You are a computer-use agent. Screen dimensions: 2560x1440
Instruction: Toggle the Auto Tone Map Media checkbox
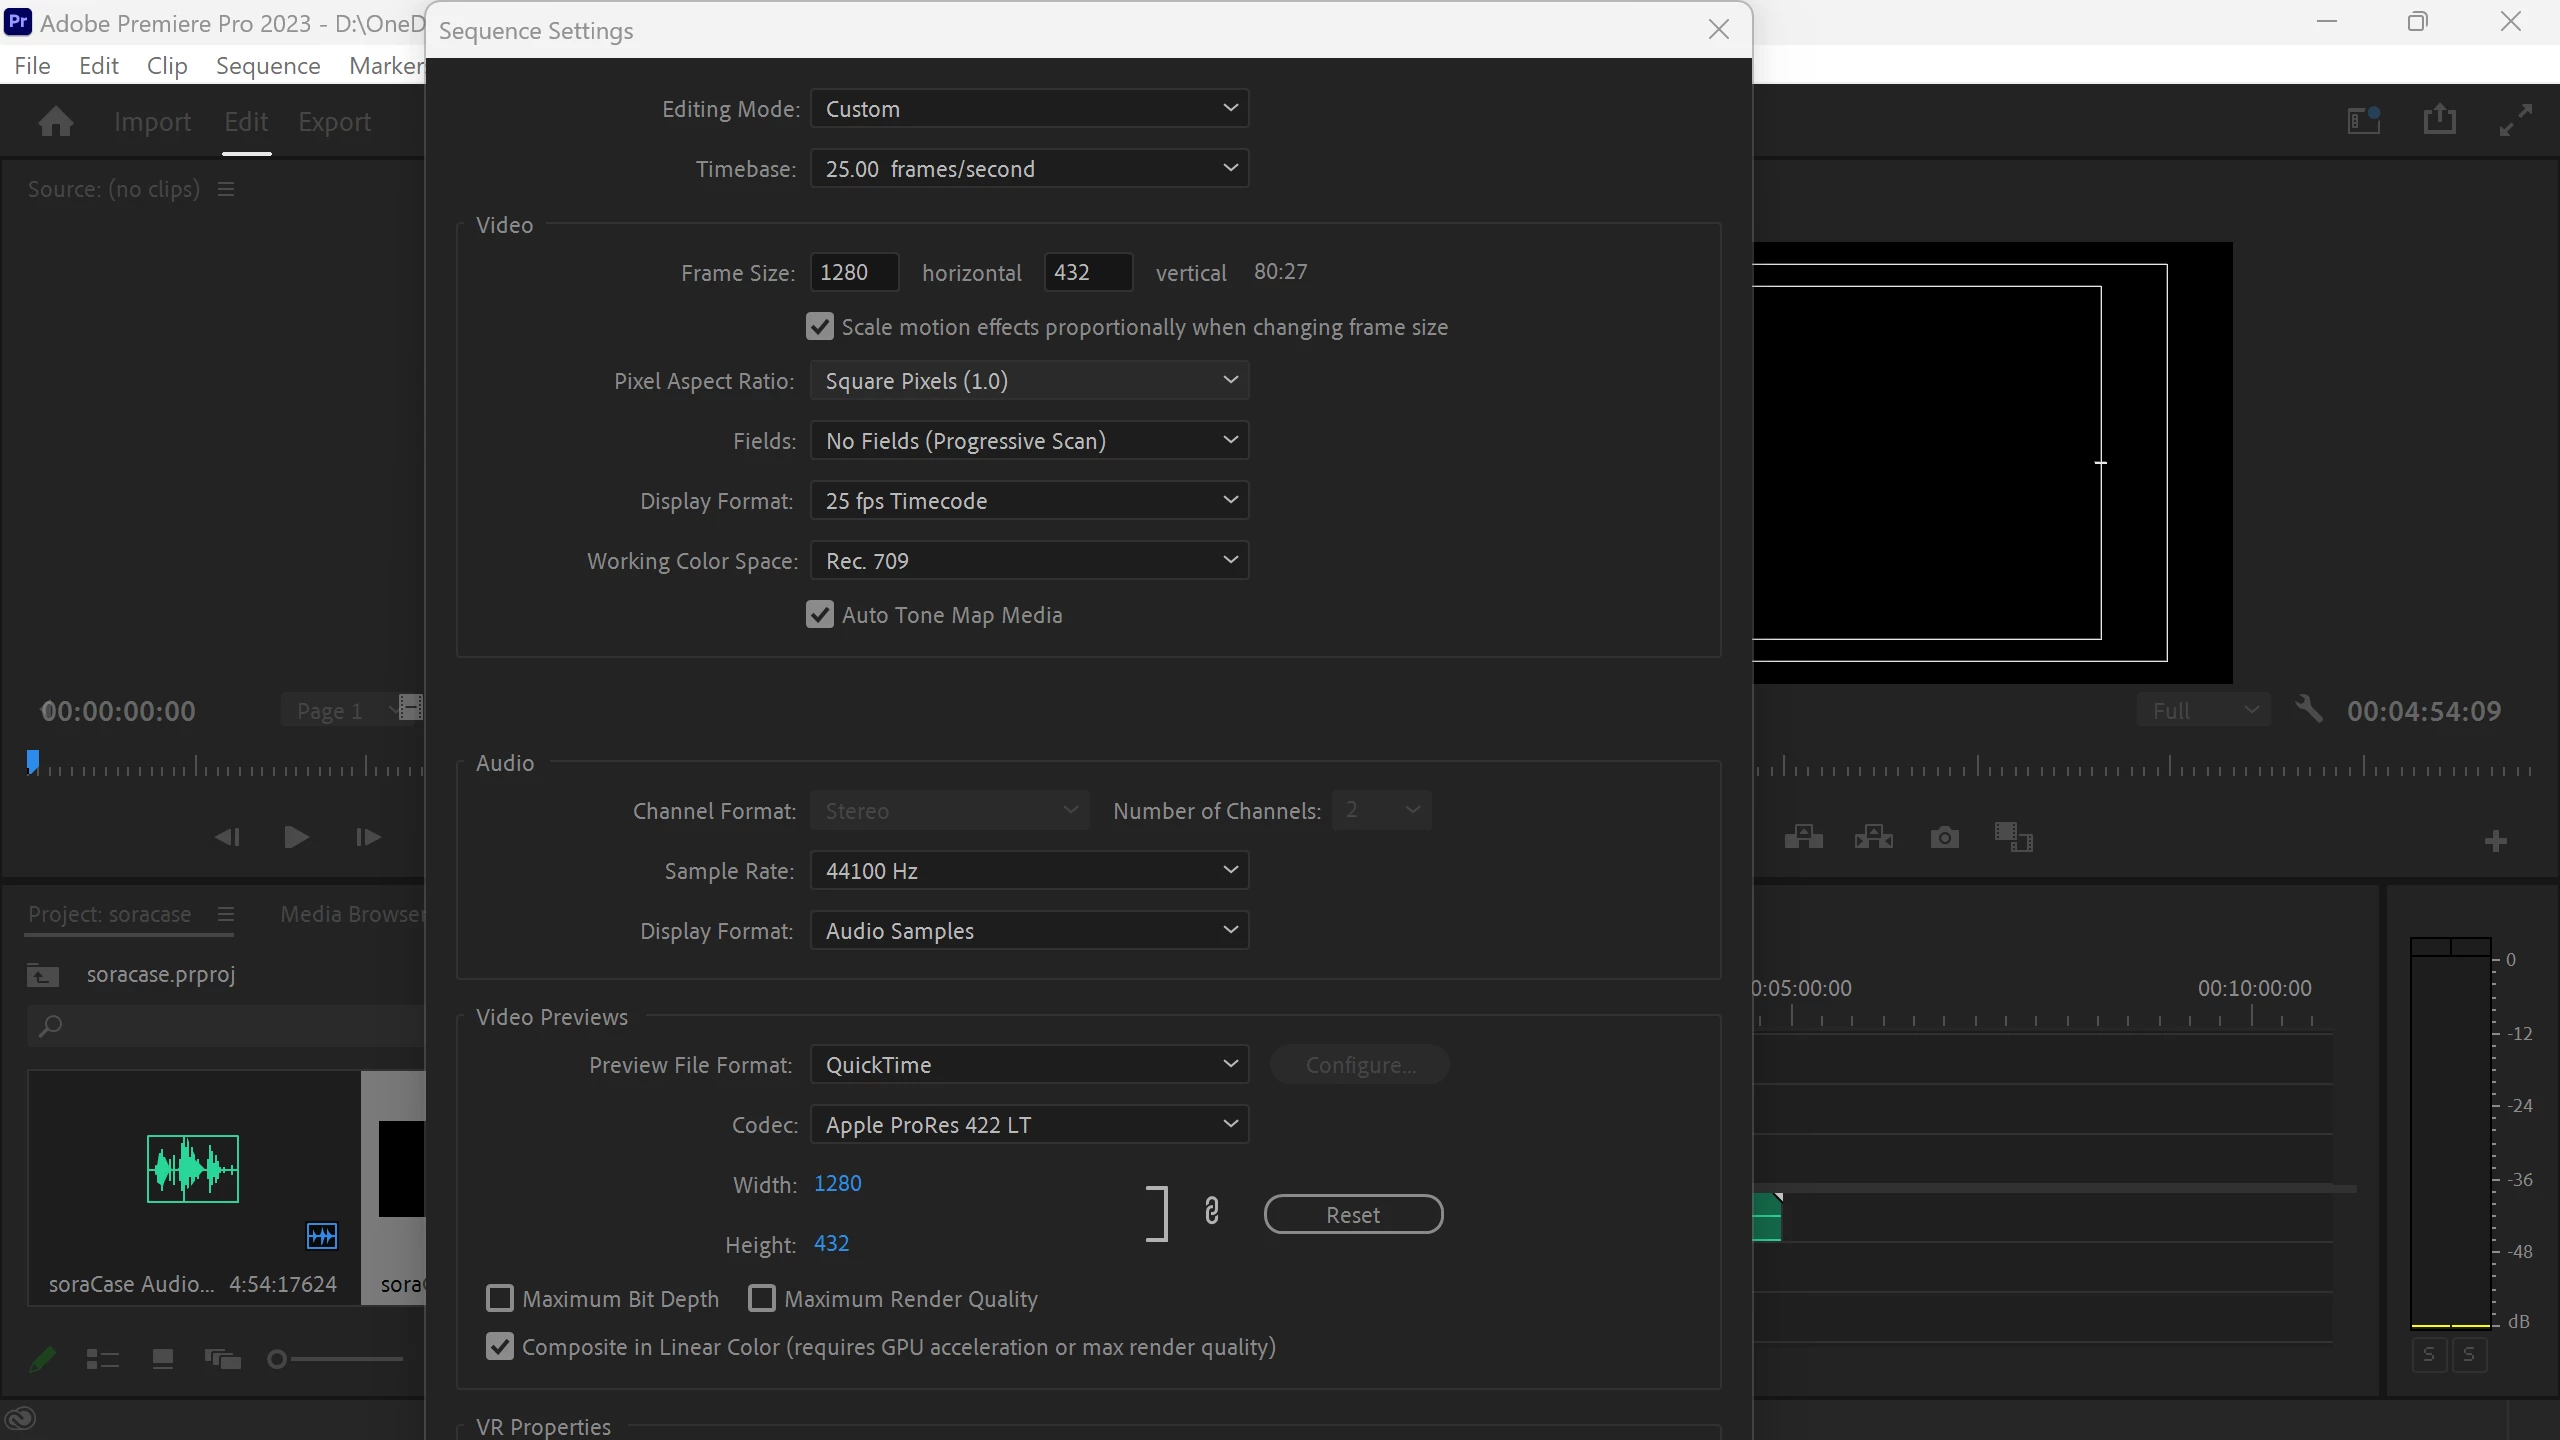pos(820,615)
